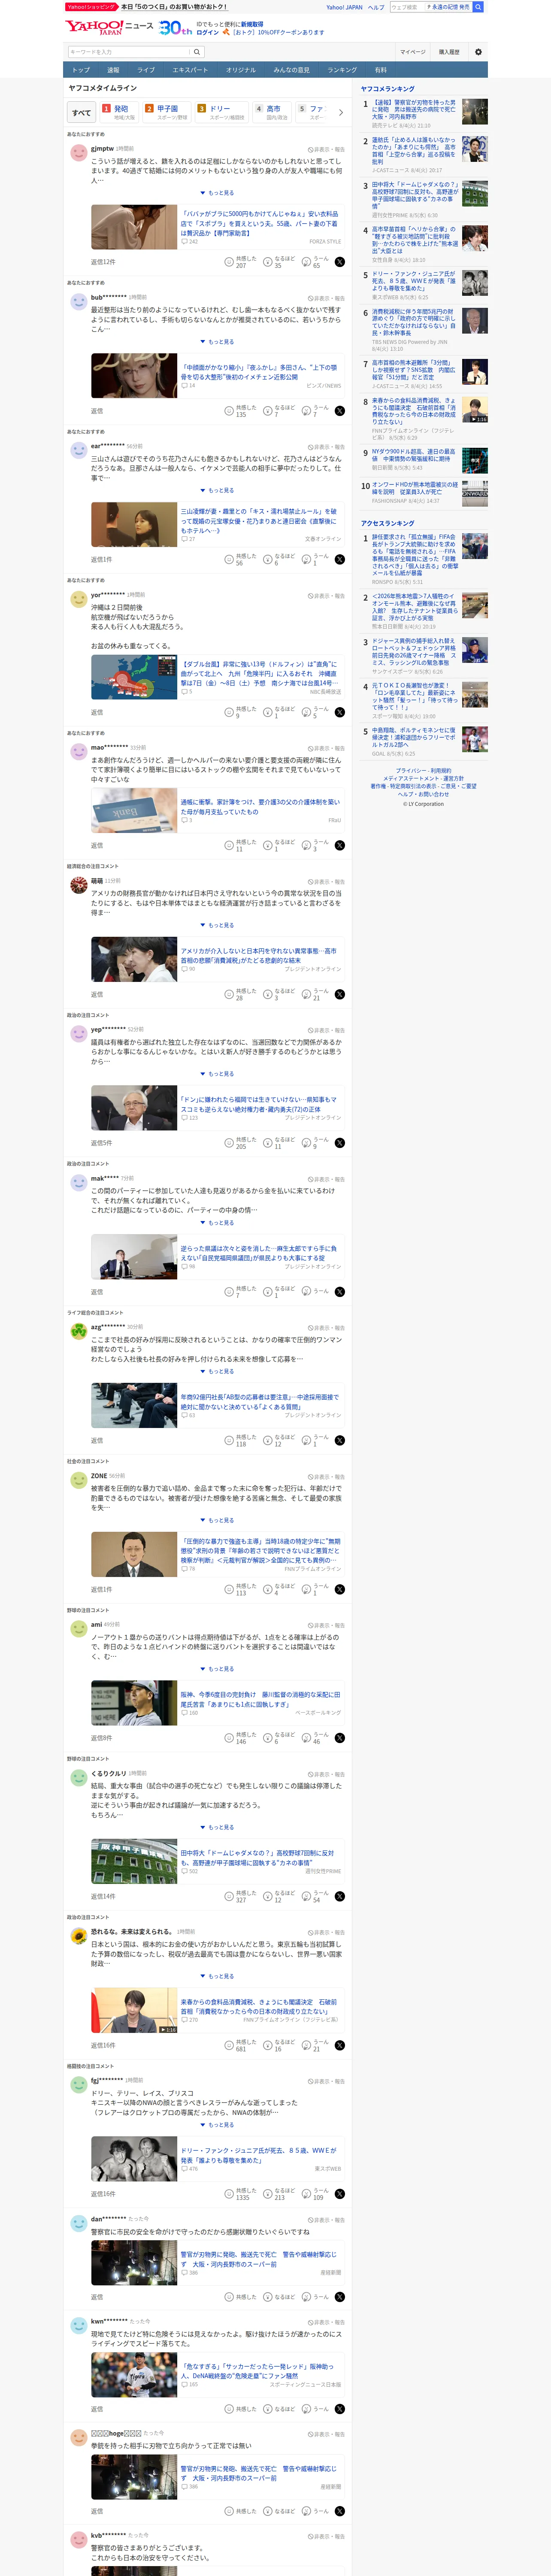Click the ログイン link
The width and height of the screenshot is (551, 2576).
coord(208,32)
